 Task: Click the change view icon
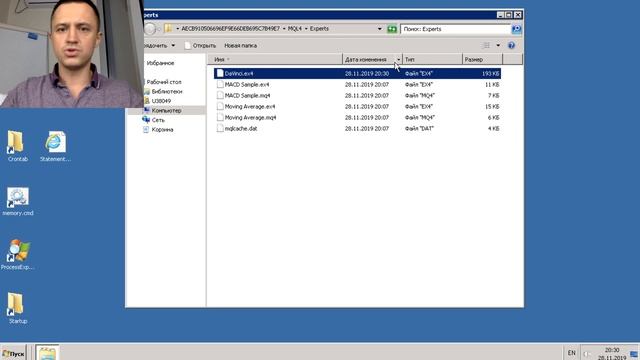(x=487, y=45)
